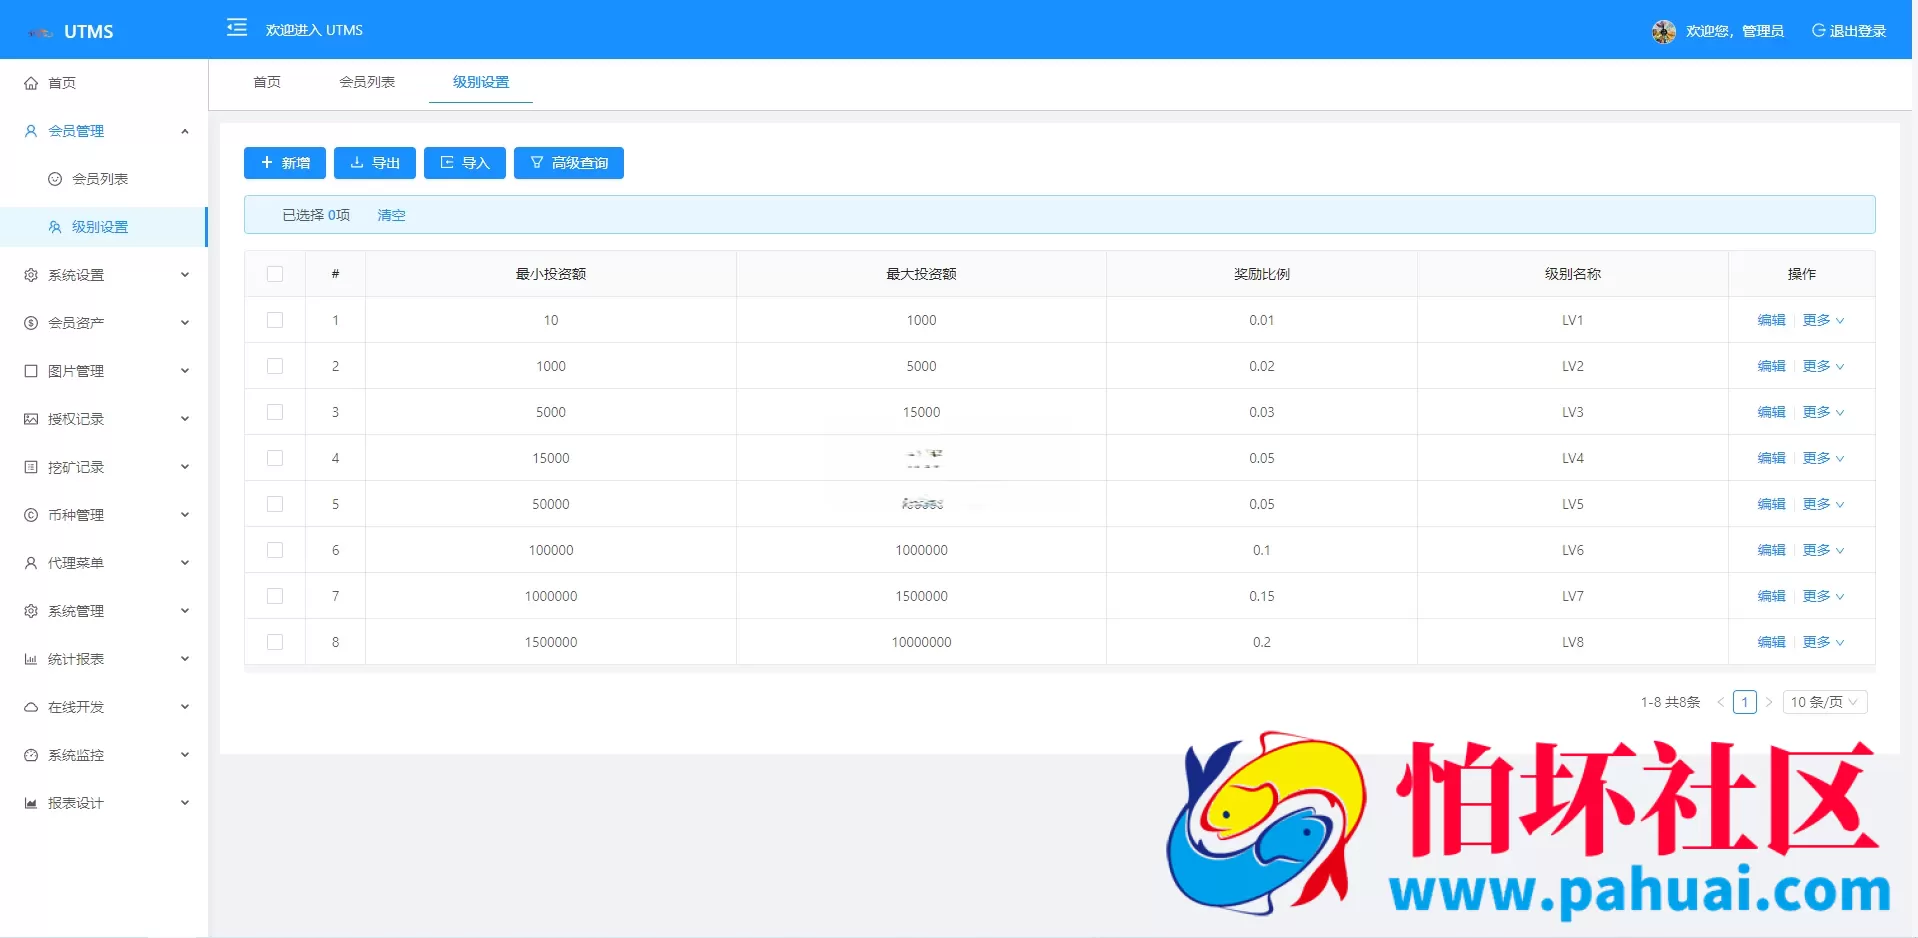Screen dimensions: 1918x938
Task: Click the 系统监控 dashboard icon
Action: click(31, 755)
